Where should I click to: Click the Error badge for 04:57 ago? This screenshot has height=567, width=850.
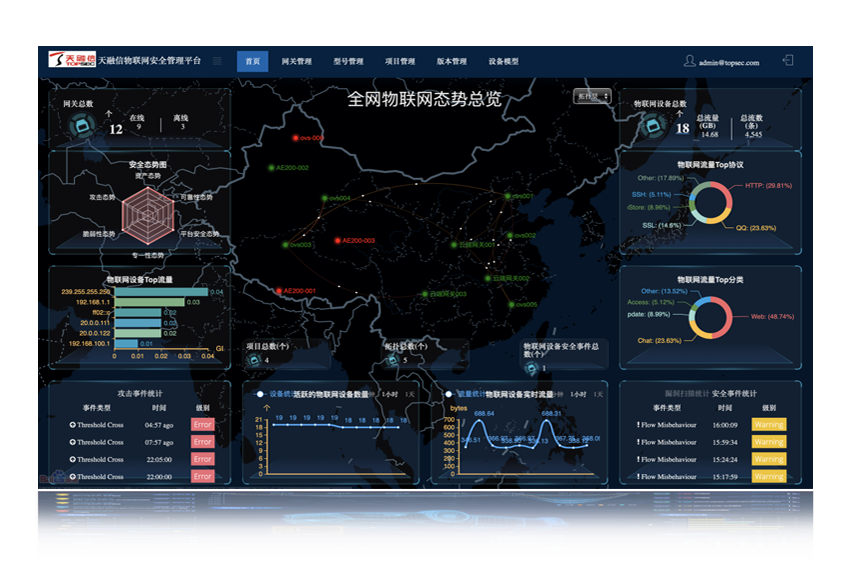[203, 424]
